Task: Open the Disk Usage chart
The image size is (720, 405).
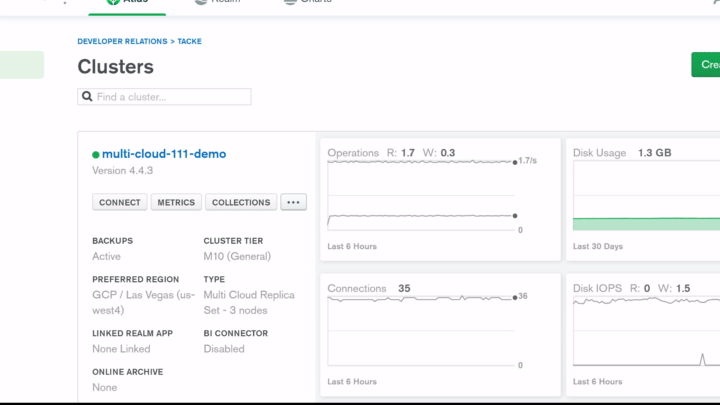Action: click(643, 199)
